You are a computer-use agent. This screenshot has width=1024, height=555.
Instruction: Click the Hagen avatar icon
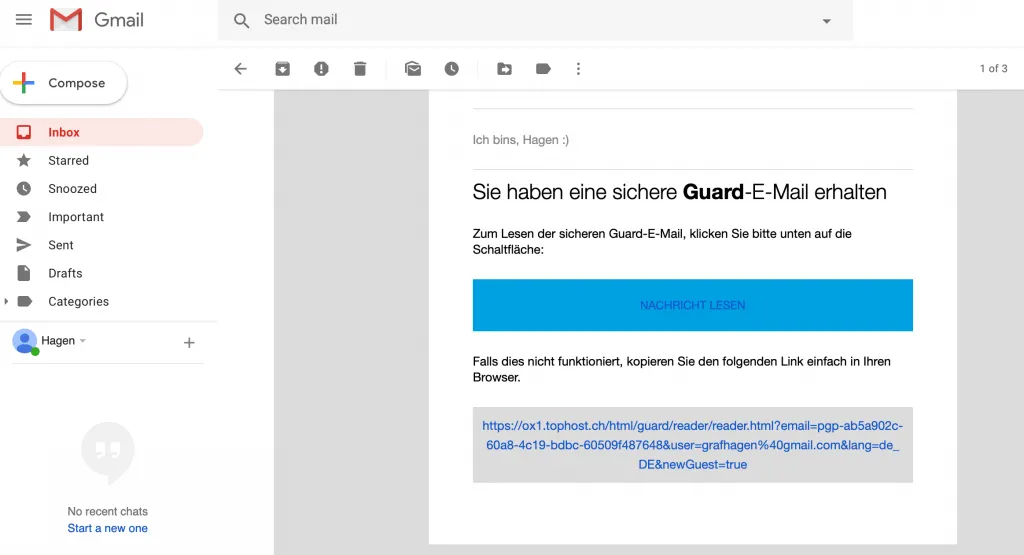[25, 341]
